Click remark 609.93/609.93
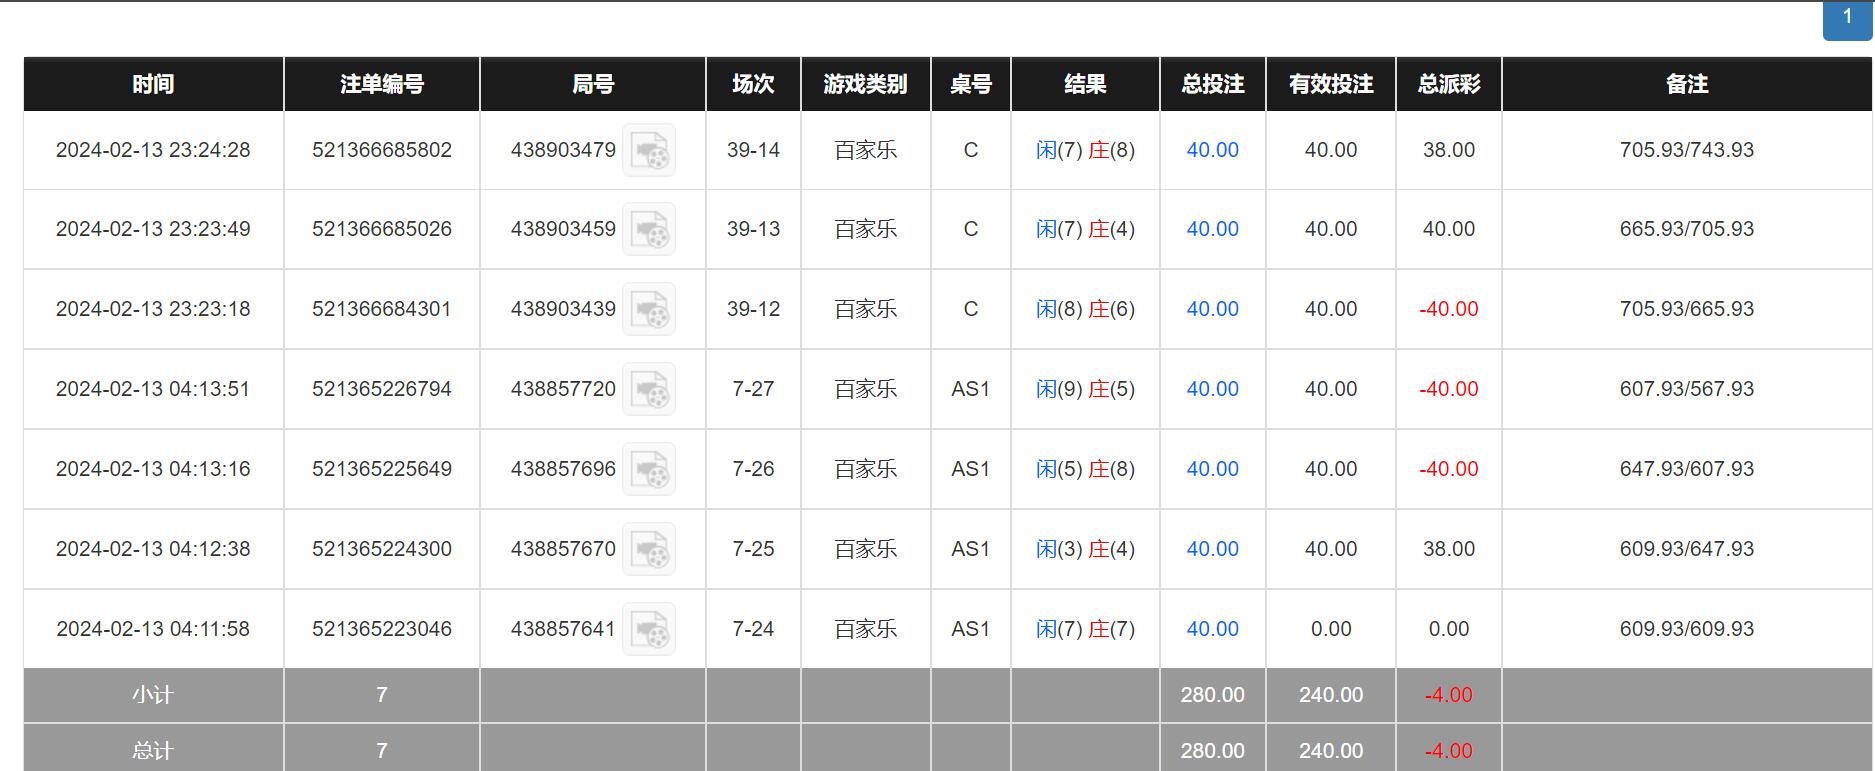Viewport: 1875px width, 771px height. [1687, 629]
